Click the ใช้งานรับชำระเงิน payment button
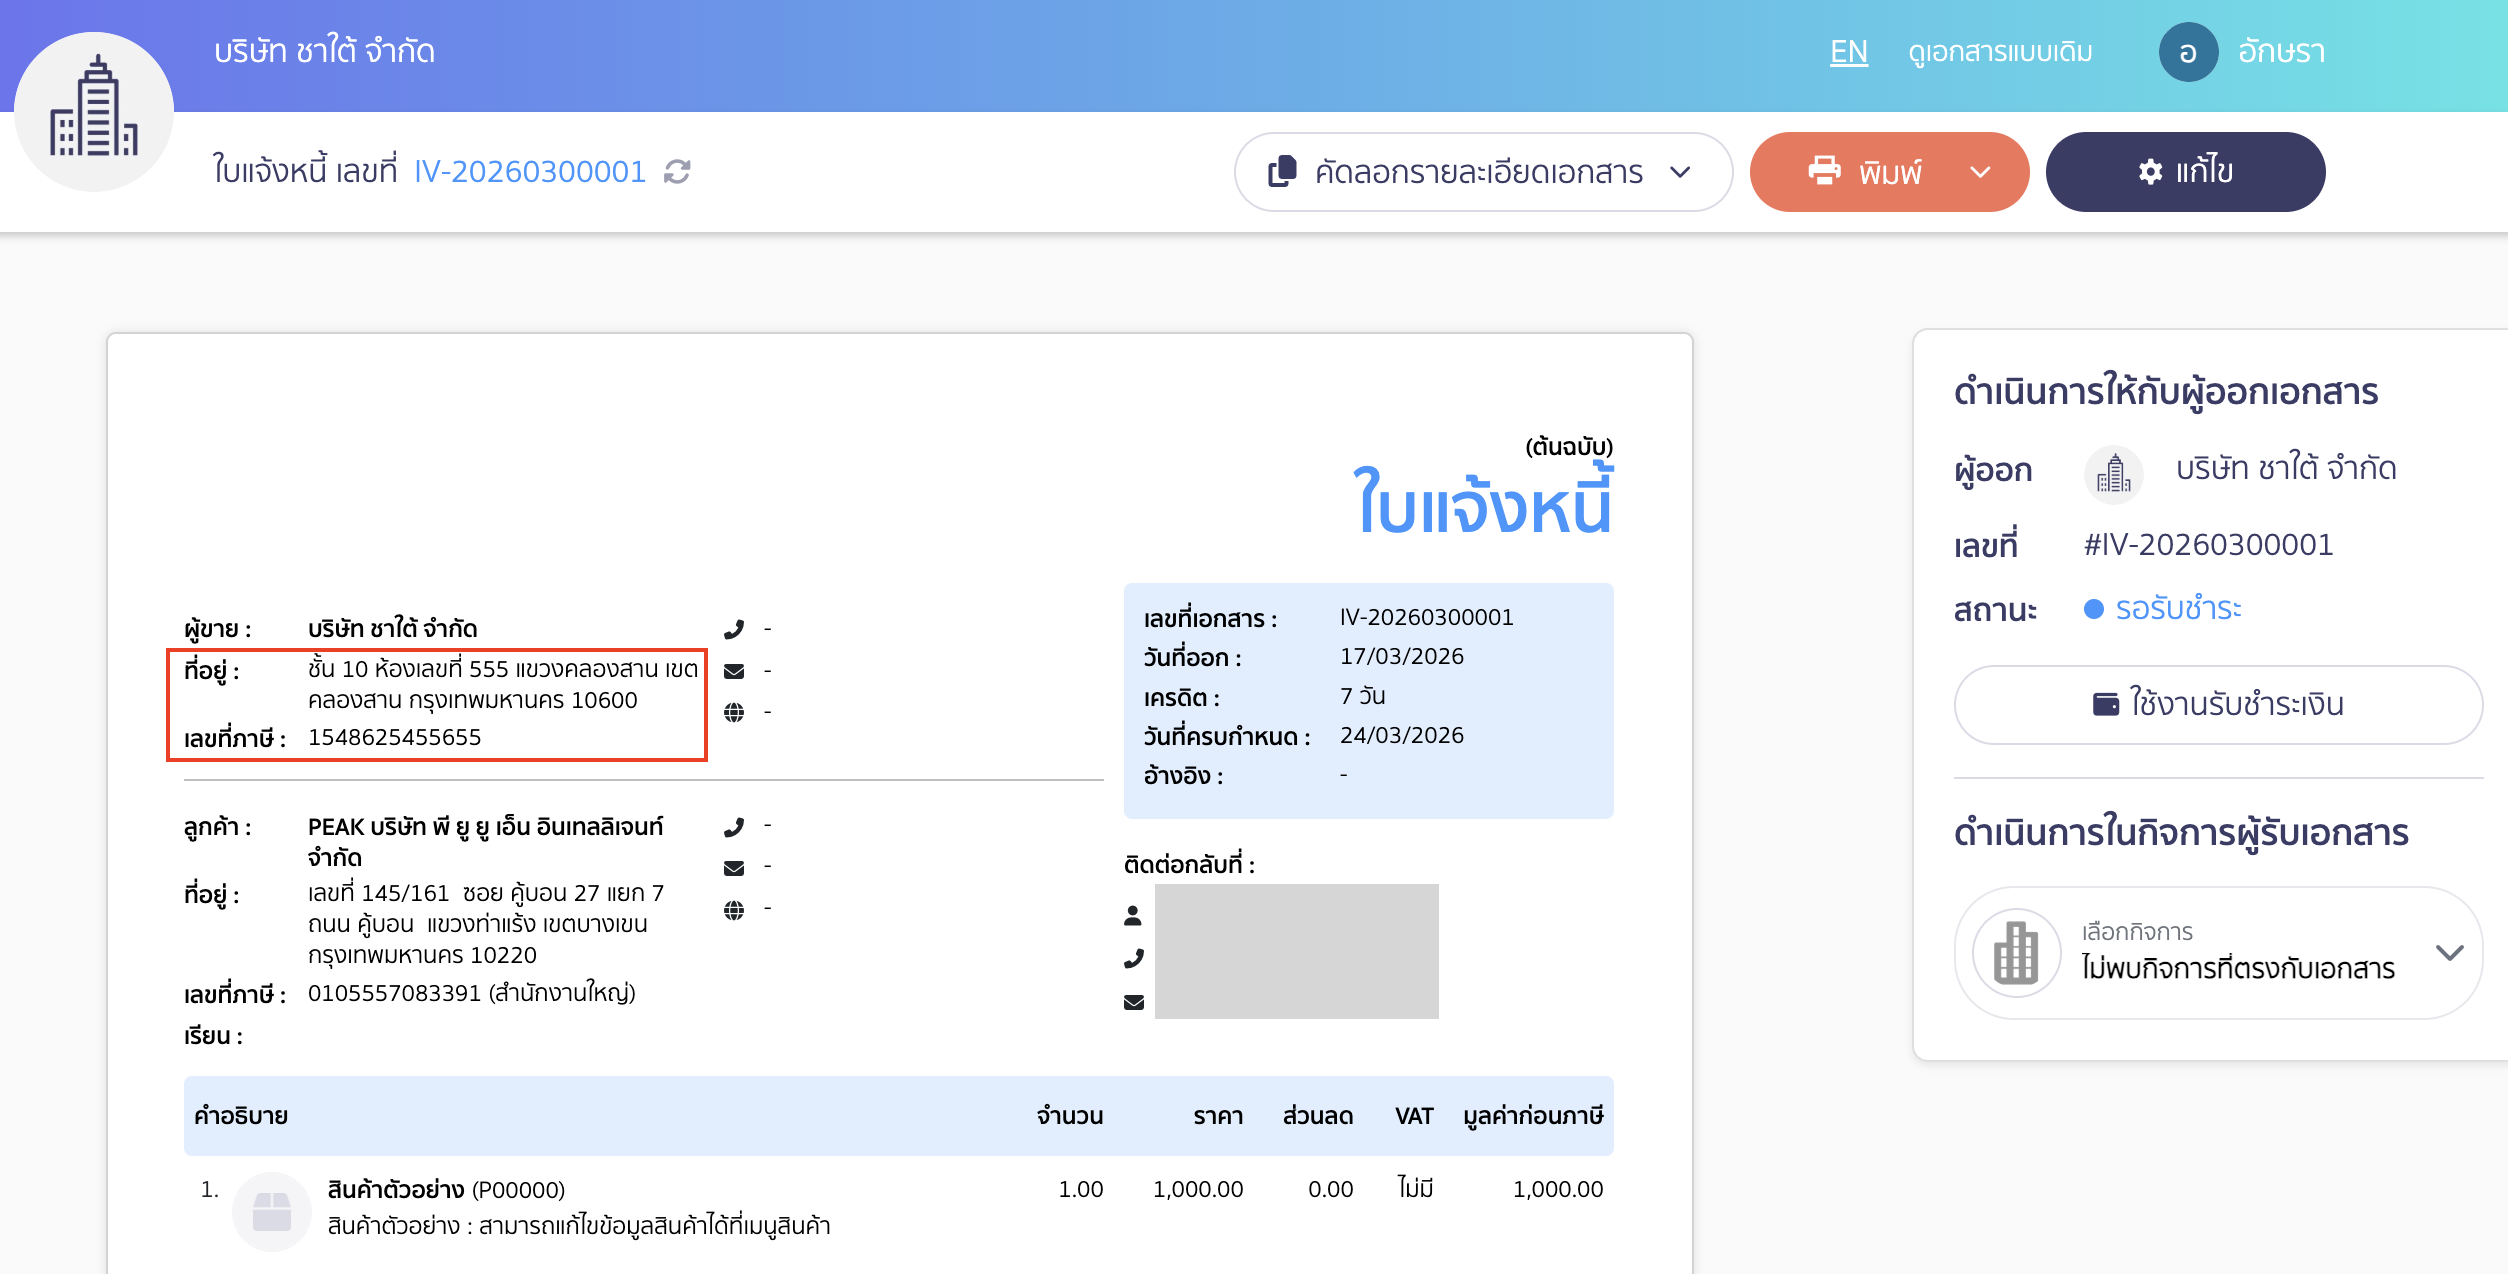 click(x=2219, y=704)
